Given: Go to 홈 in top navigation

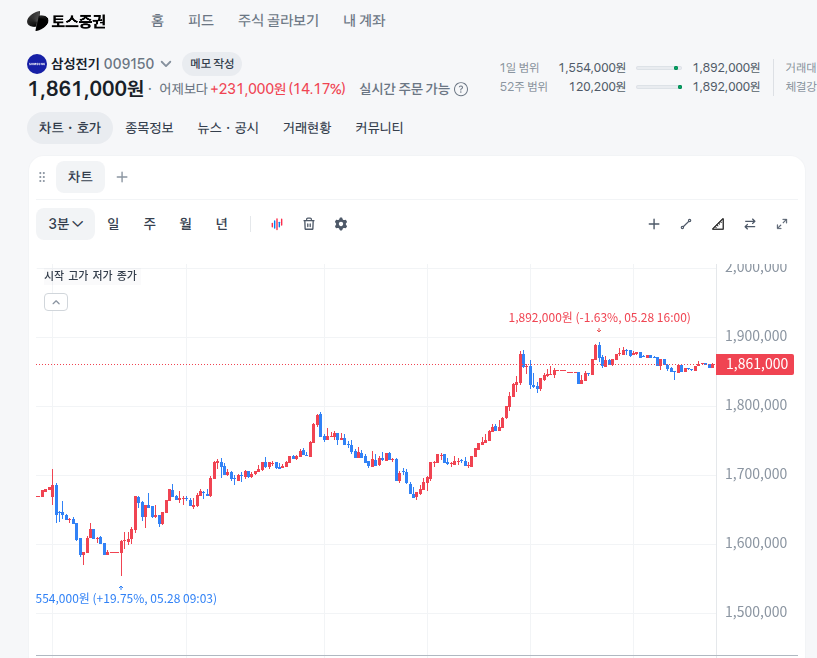Looking at the screenshot, I should pos(157,21).
